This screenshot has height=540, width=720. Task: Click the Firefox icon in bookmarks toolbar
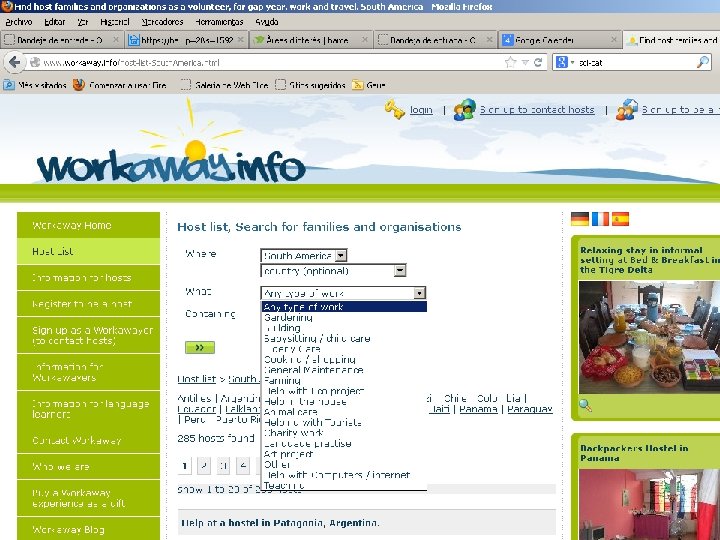[79, 85]
